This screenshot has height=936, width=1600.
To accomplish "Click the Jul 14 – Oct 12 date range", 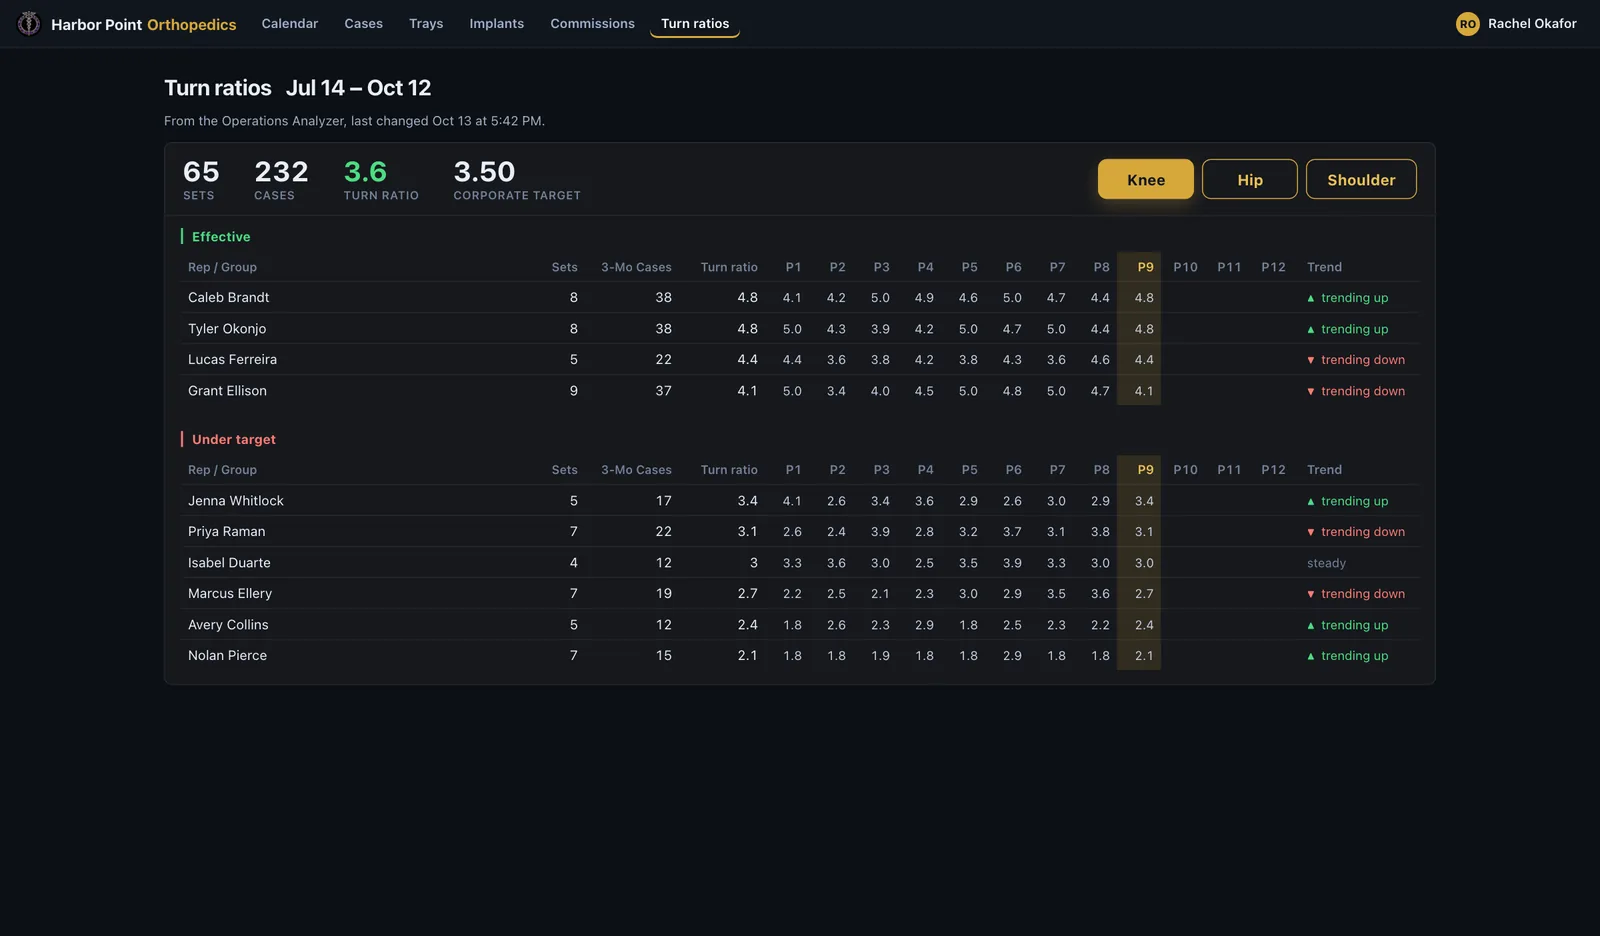I will [x=358, y=88].
